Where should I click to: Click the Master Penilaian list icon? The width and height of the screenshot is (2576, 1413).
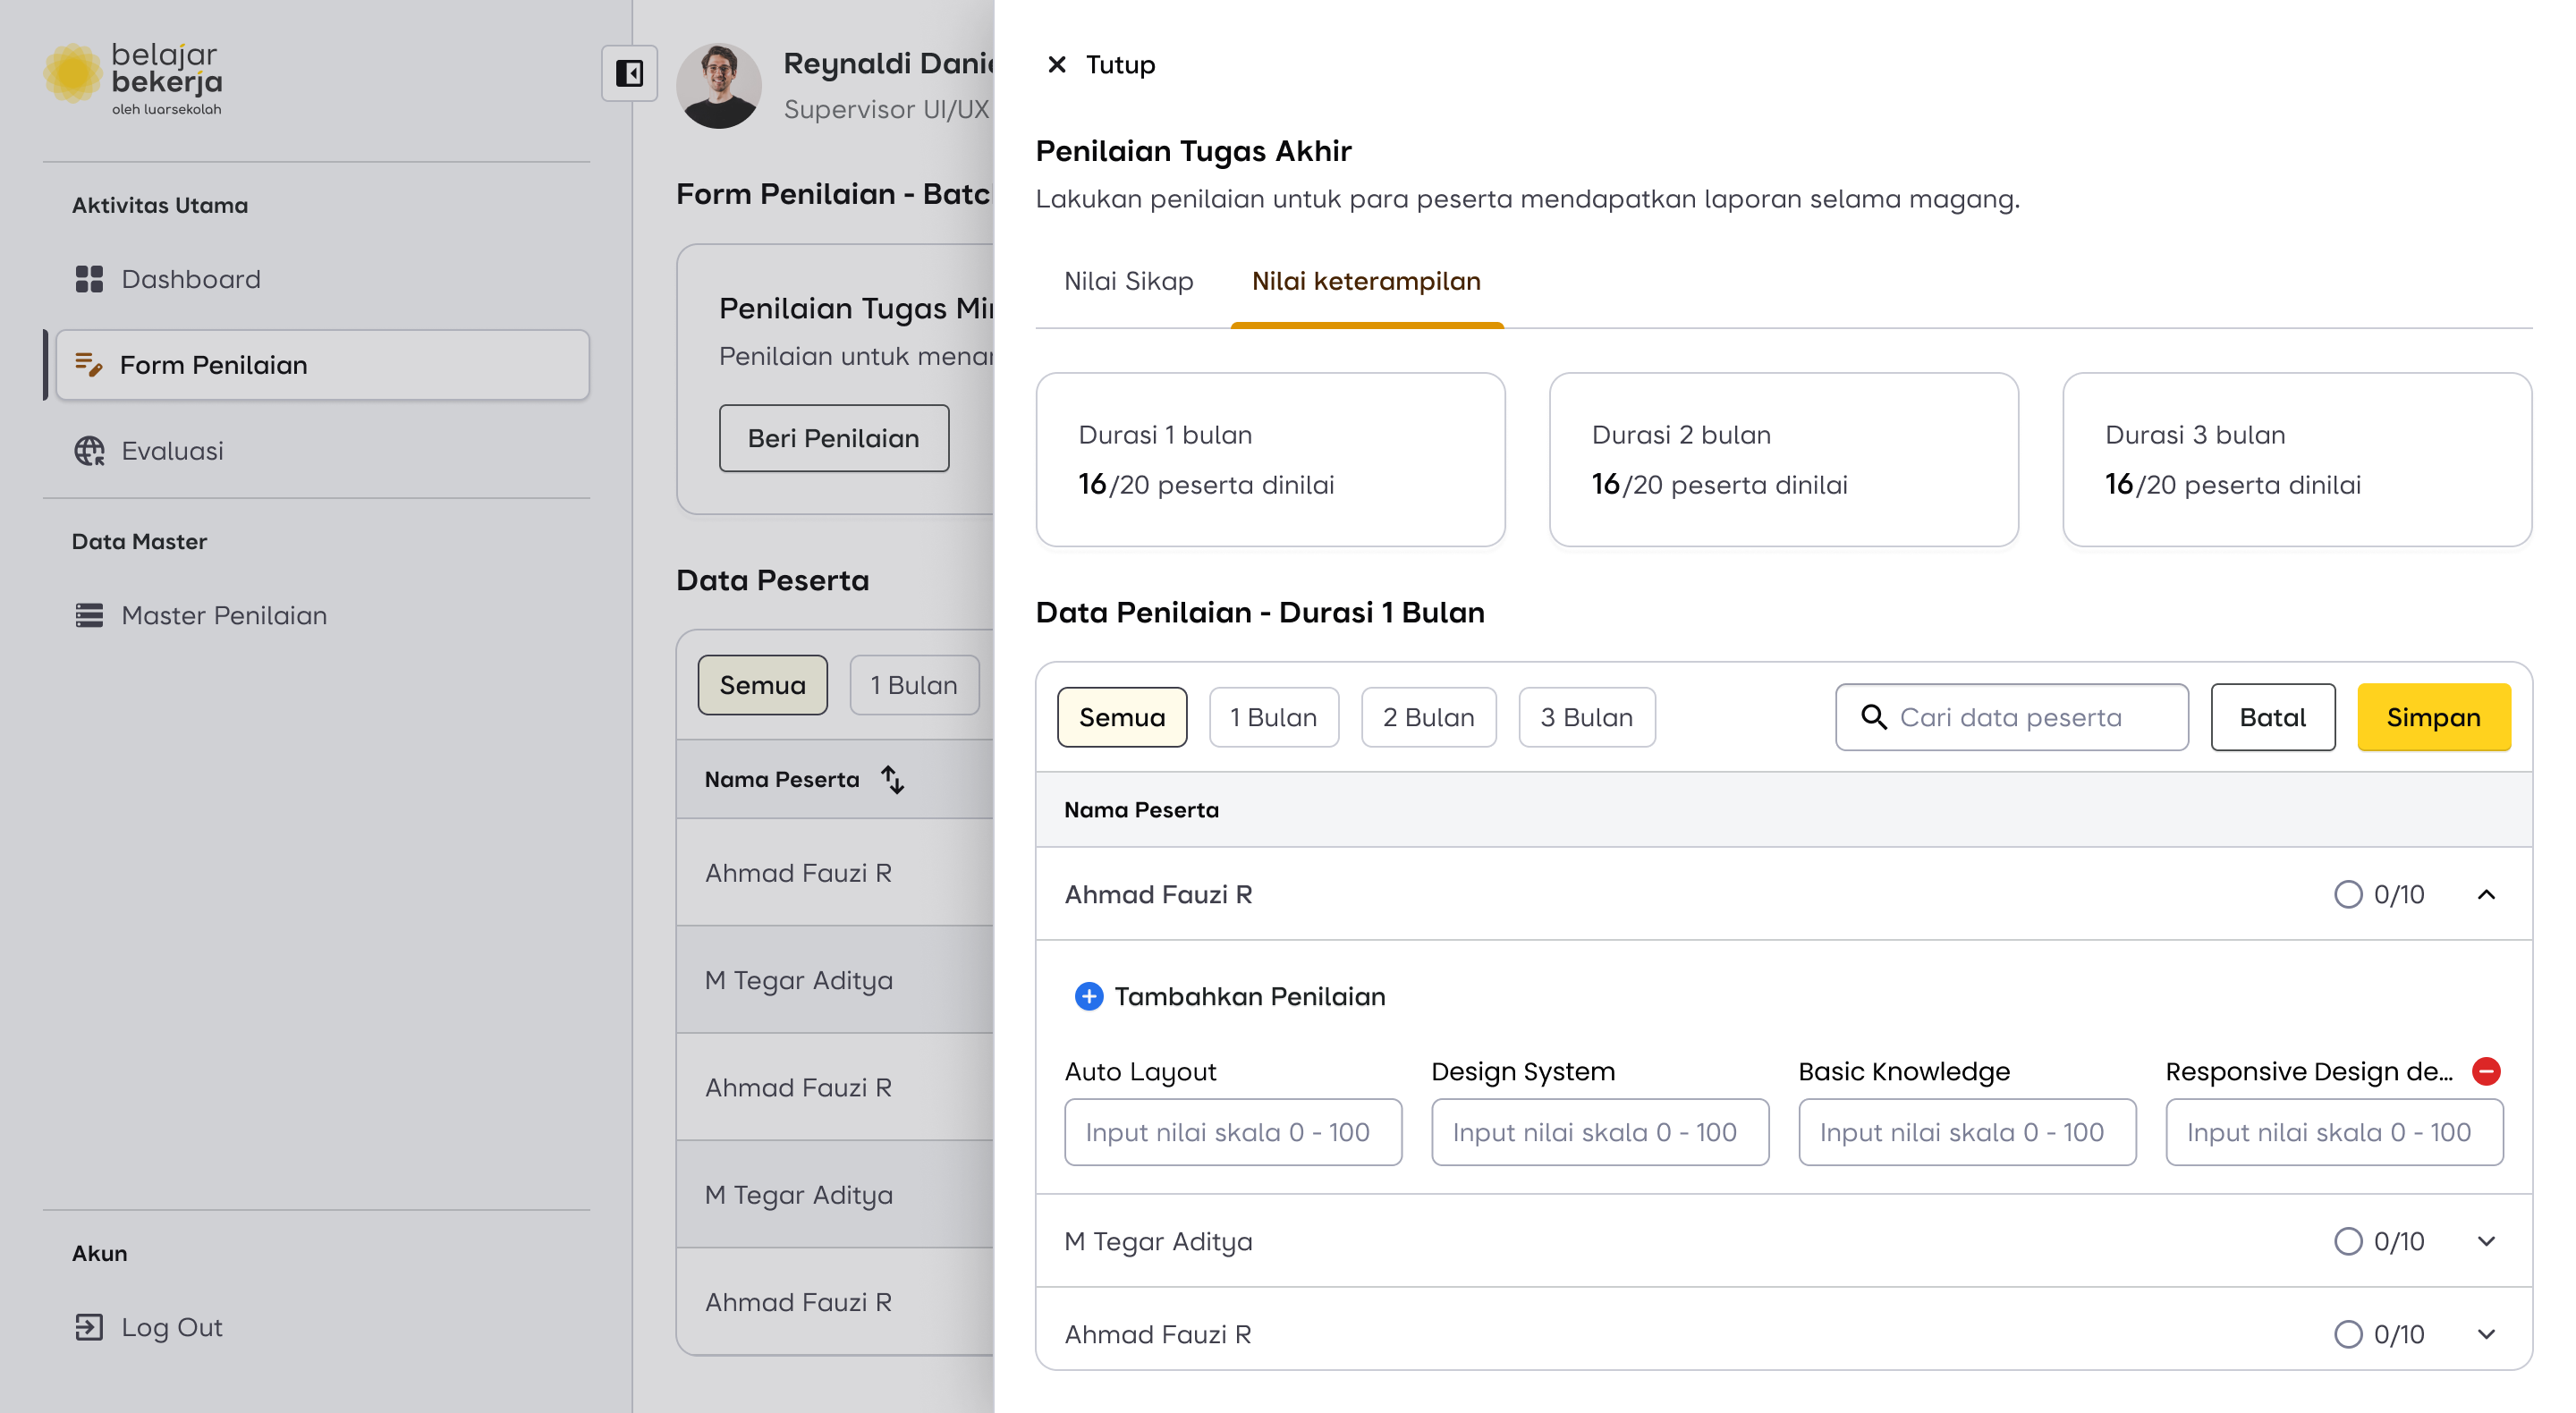(x=89, y=615)
